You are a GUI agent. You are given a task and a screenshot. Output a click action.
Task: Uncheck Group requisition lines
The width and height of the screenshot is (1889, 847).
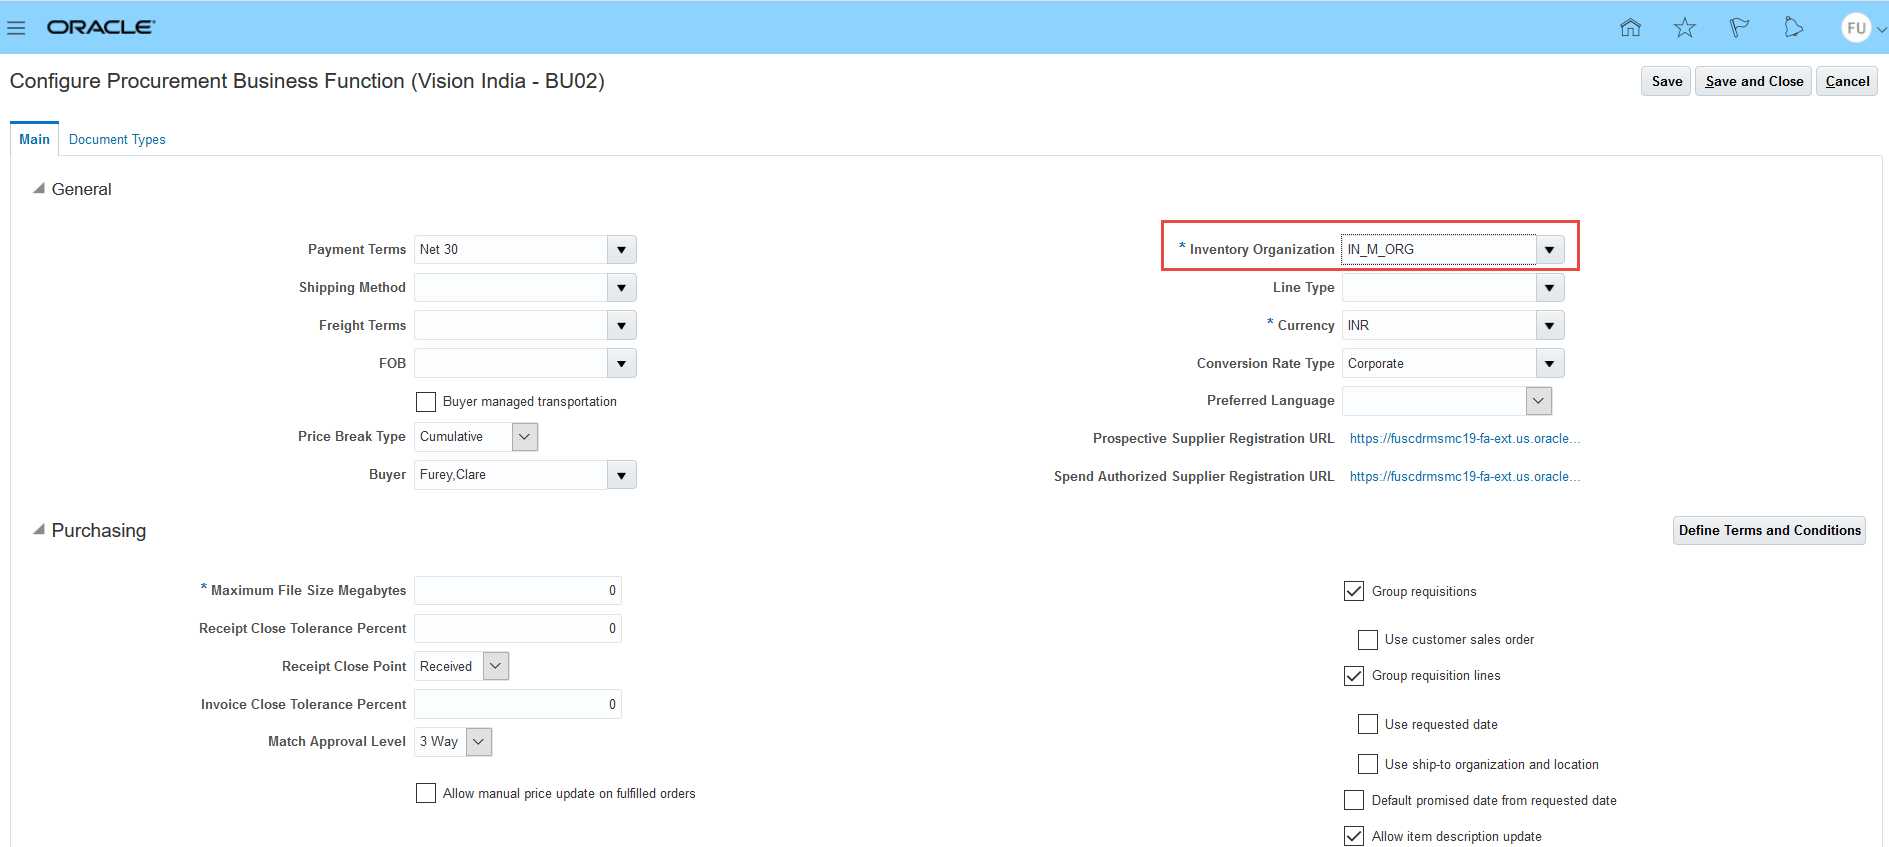1354,676
